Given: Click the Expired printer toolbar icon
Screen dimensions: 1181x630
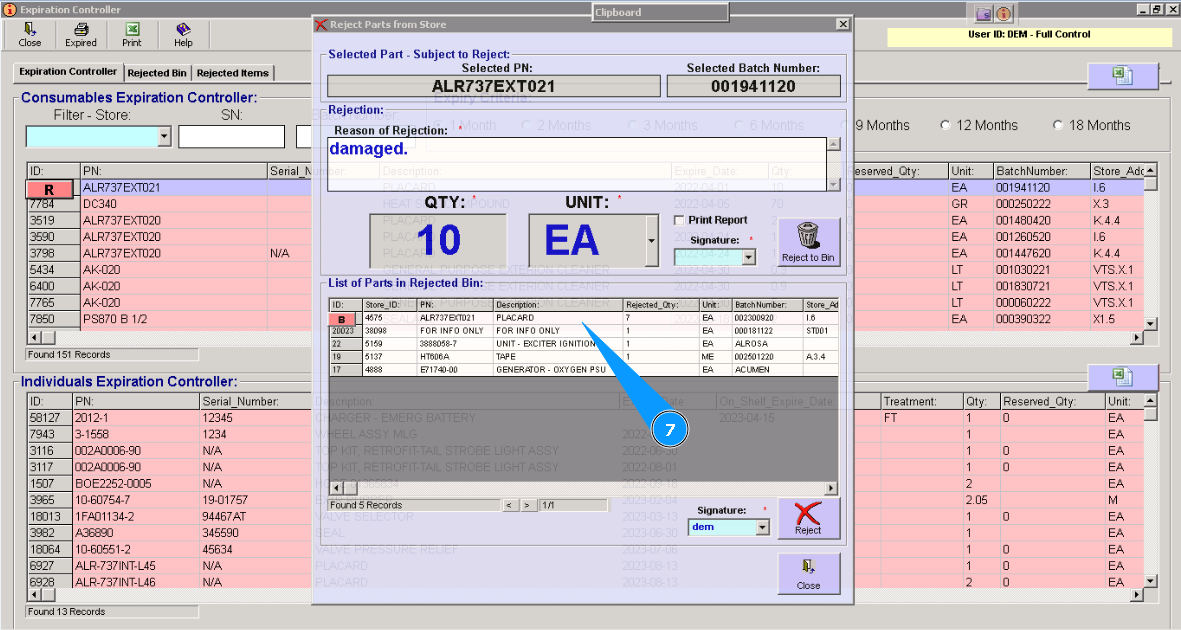Looking at the screenshot, I should click(x=81, y=35).
